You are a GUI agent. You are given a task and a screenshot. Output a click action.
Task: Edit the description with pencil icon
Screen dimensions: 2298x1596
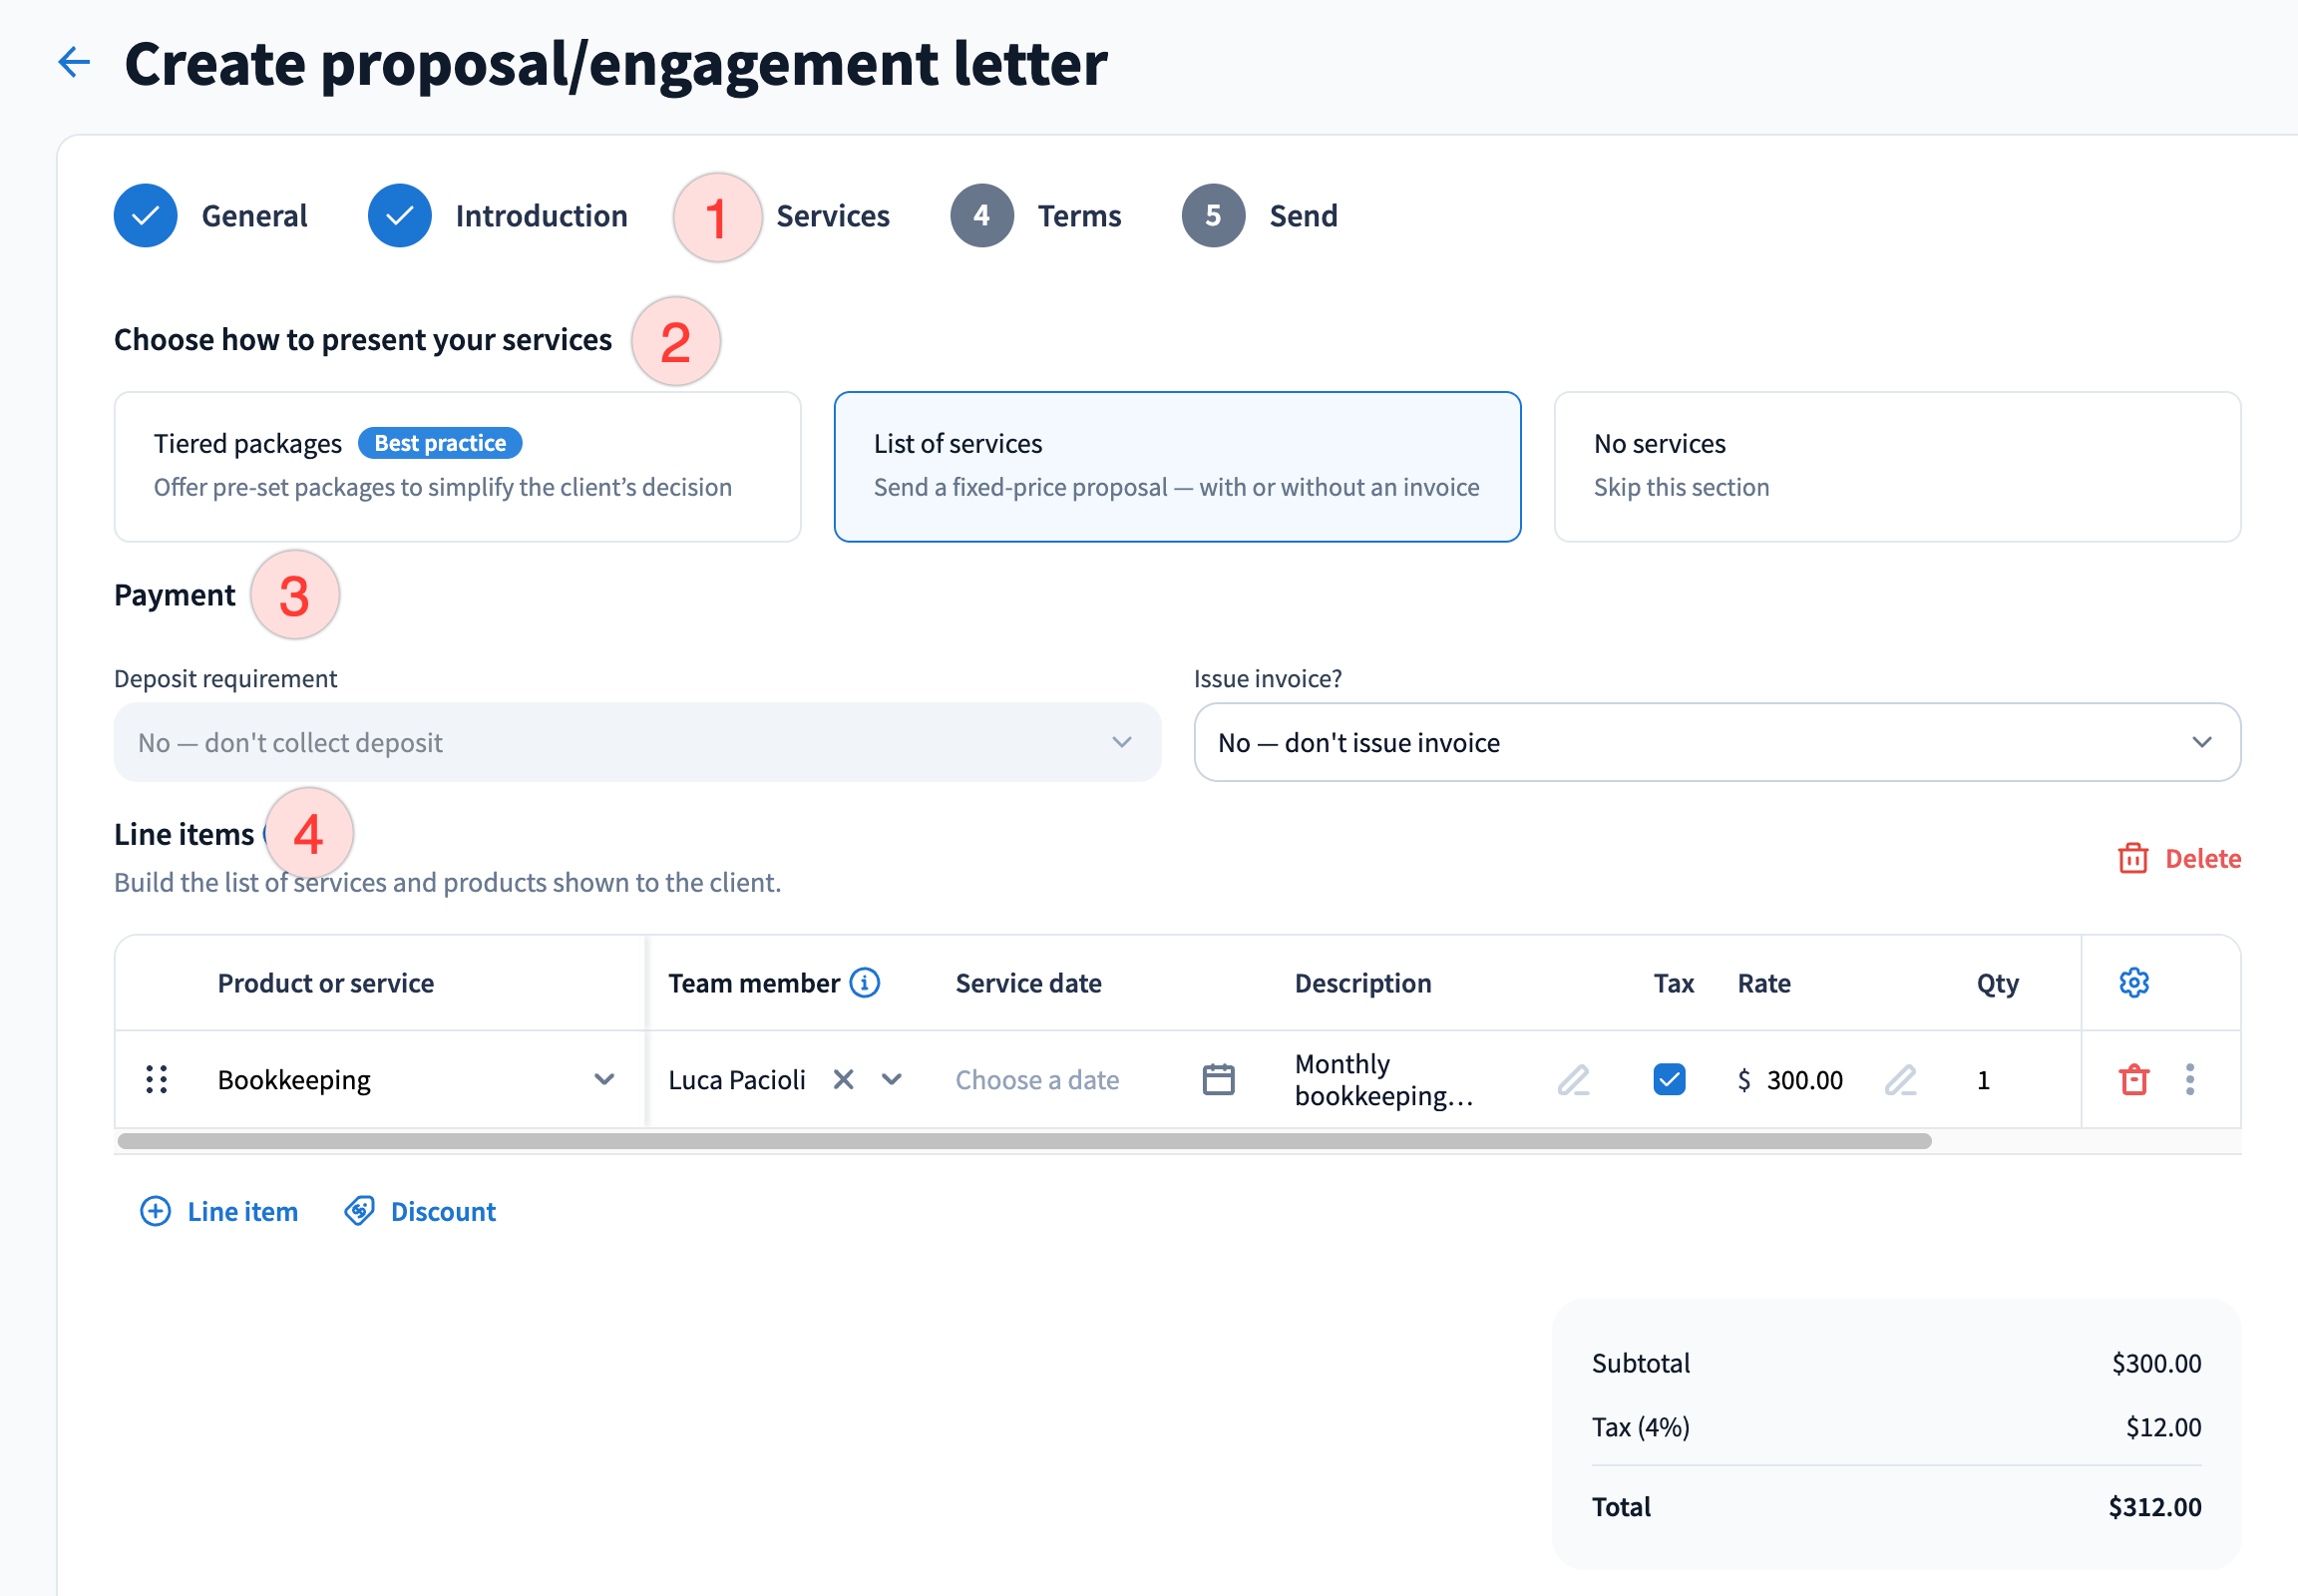coord(1573,1079)
